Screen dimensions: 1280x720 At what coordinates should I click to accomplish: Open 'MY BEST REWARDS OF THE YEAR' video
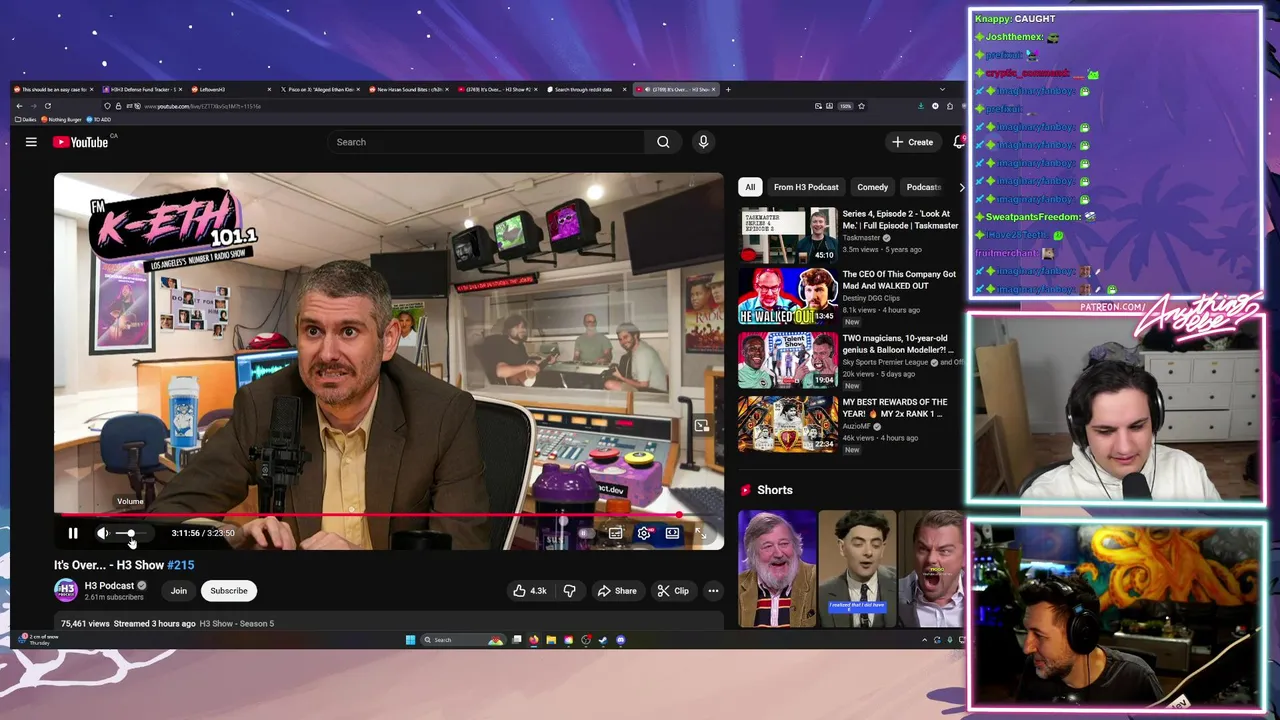pyautogui.click(x=895, y=408)
